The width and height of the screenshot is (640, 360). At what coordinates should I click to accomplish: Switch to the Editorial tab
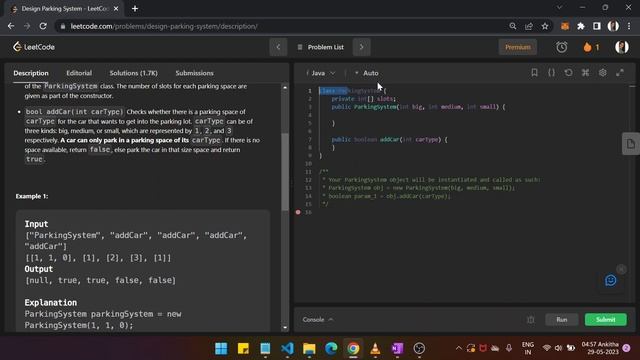point(79,73)
